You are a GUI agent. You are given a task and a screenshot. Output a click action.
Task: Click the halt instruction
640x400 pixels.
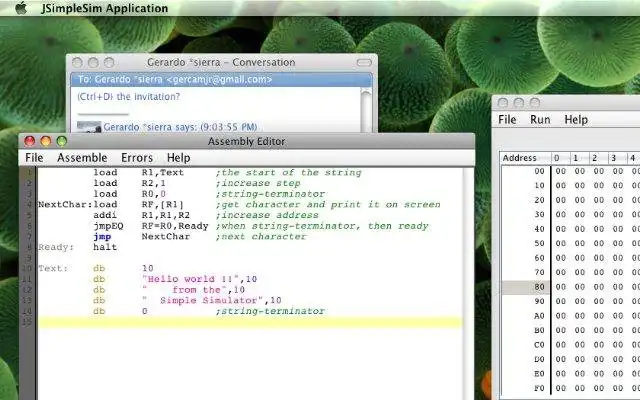pos(105,247)
